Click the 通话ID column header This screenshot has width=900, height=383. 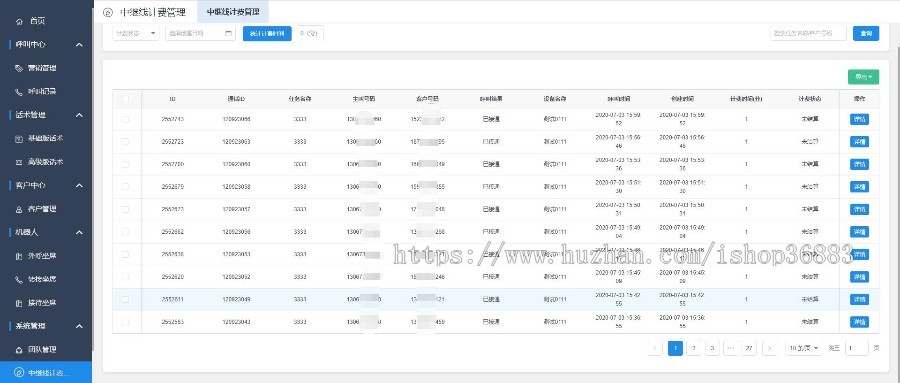coord(236,99)
